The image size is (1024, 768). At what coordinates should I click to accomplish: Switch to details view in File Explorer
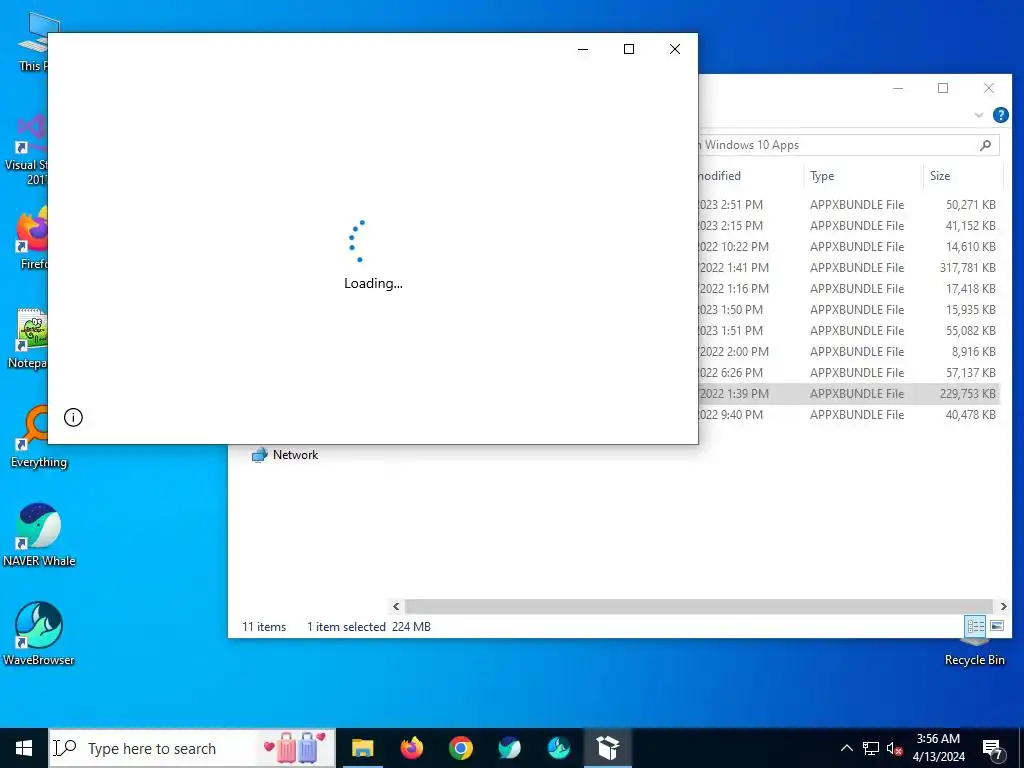pyautogui.click(x=975, y=626)
